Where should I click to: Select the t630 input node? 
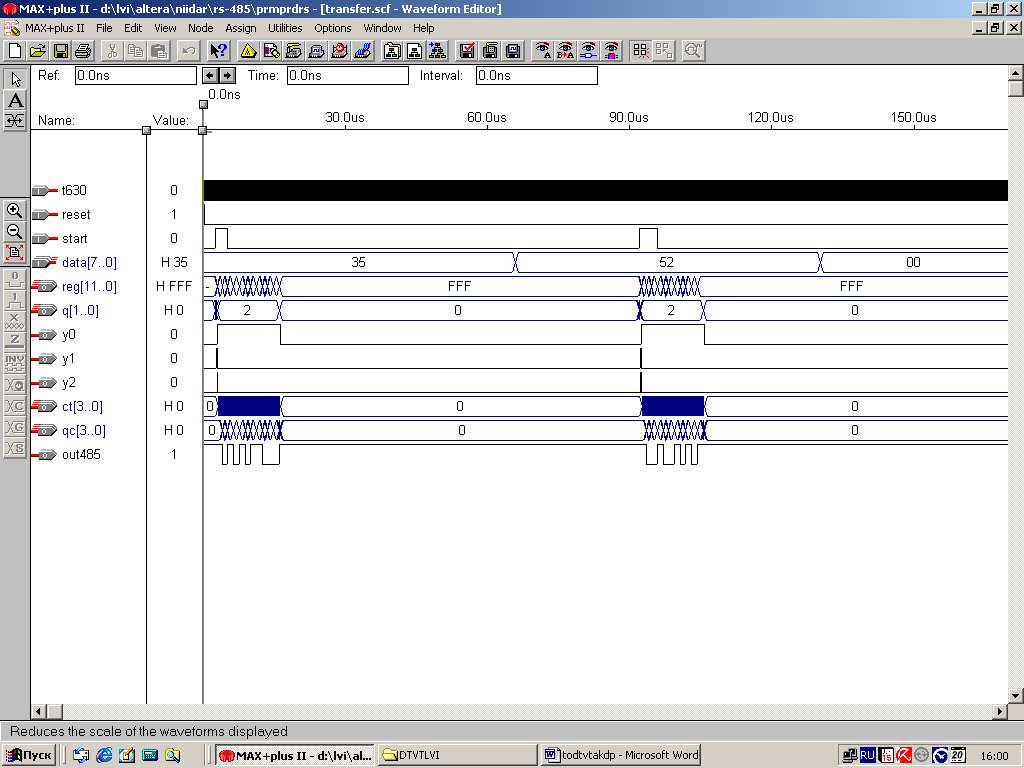pos(74,190)
